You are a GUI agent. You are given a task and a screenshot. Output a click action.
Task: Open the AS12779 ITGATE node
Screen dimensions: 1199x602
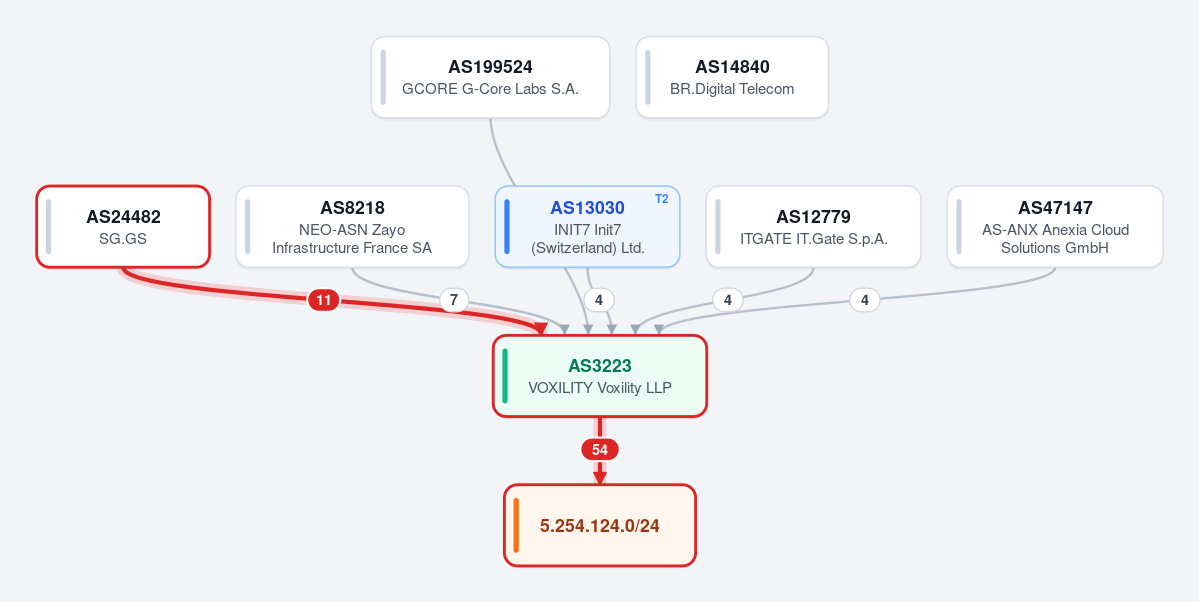pos(813,226)
